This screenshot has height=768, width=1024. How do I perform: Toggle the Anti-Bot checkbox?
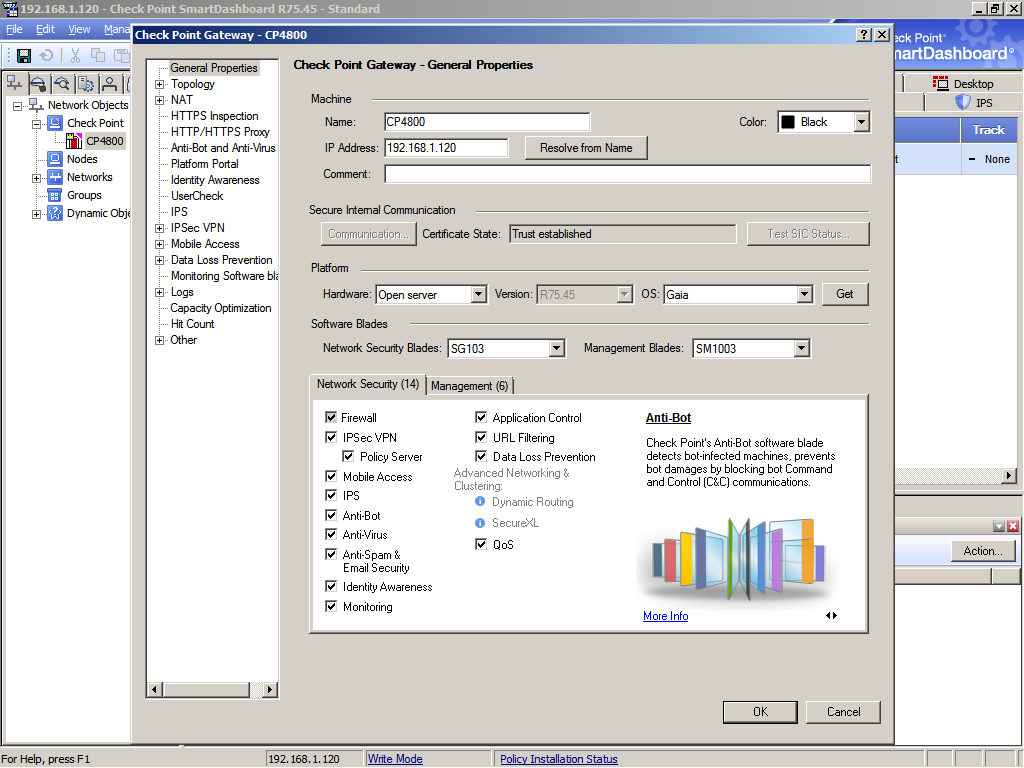[331, 515]
